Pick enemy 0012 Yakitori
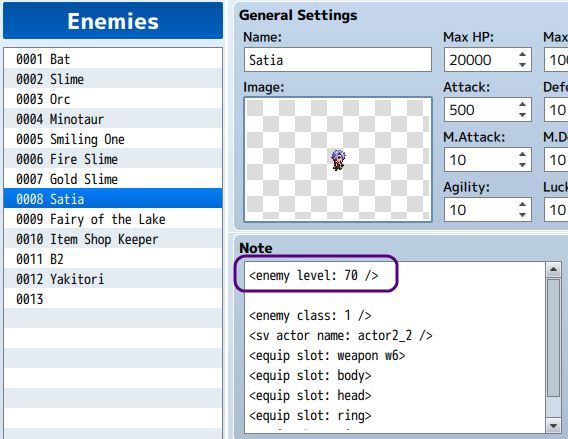The image size is (568, 439). (113, 279)
